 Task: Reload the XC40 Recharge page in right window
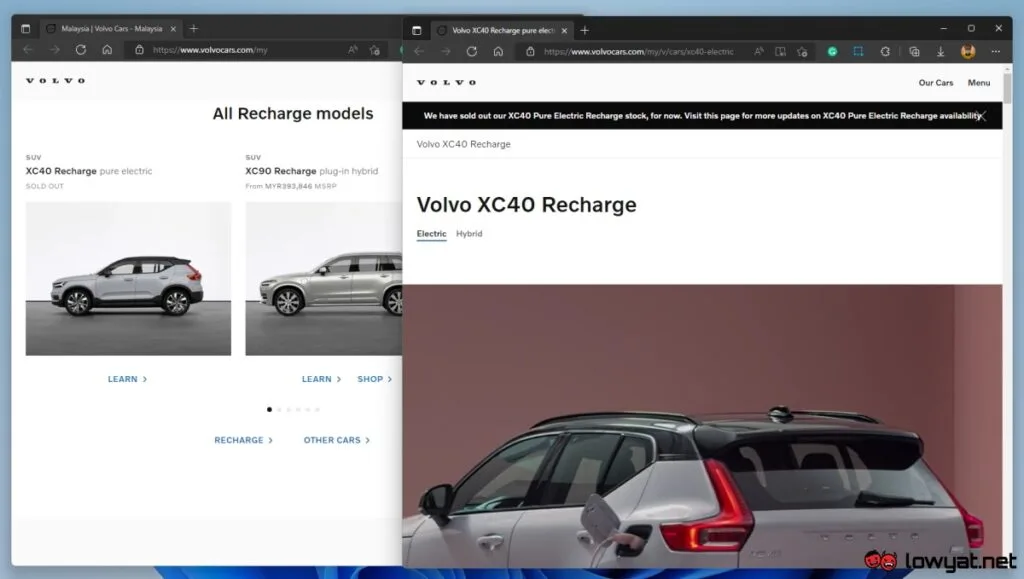[472, 52]
